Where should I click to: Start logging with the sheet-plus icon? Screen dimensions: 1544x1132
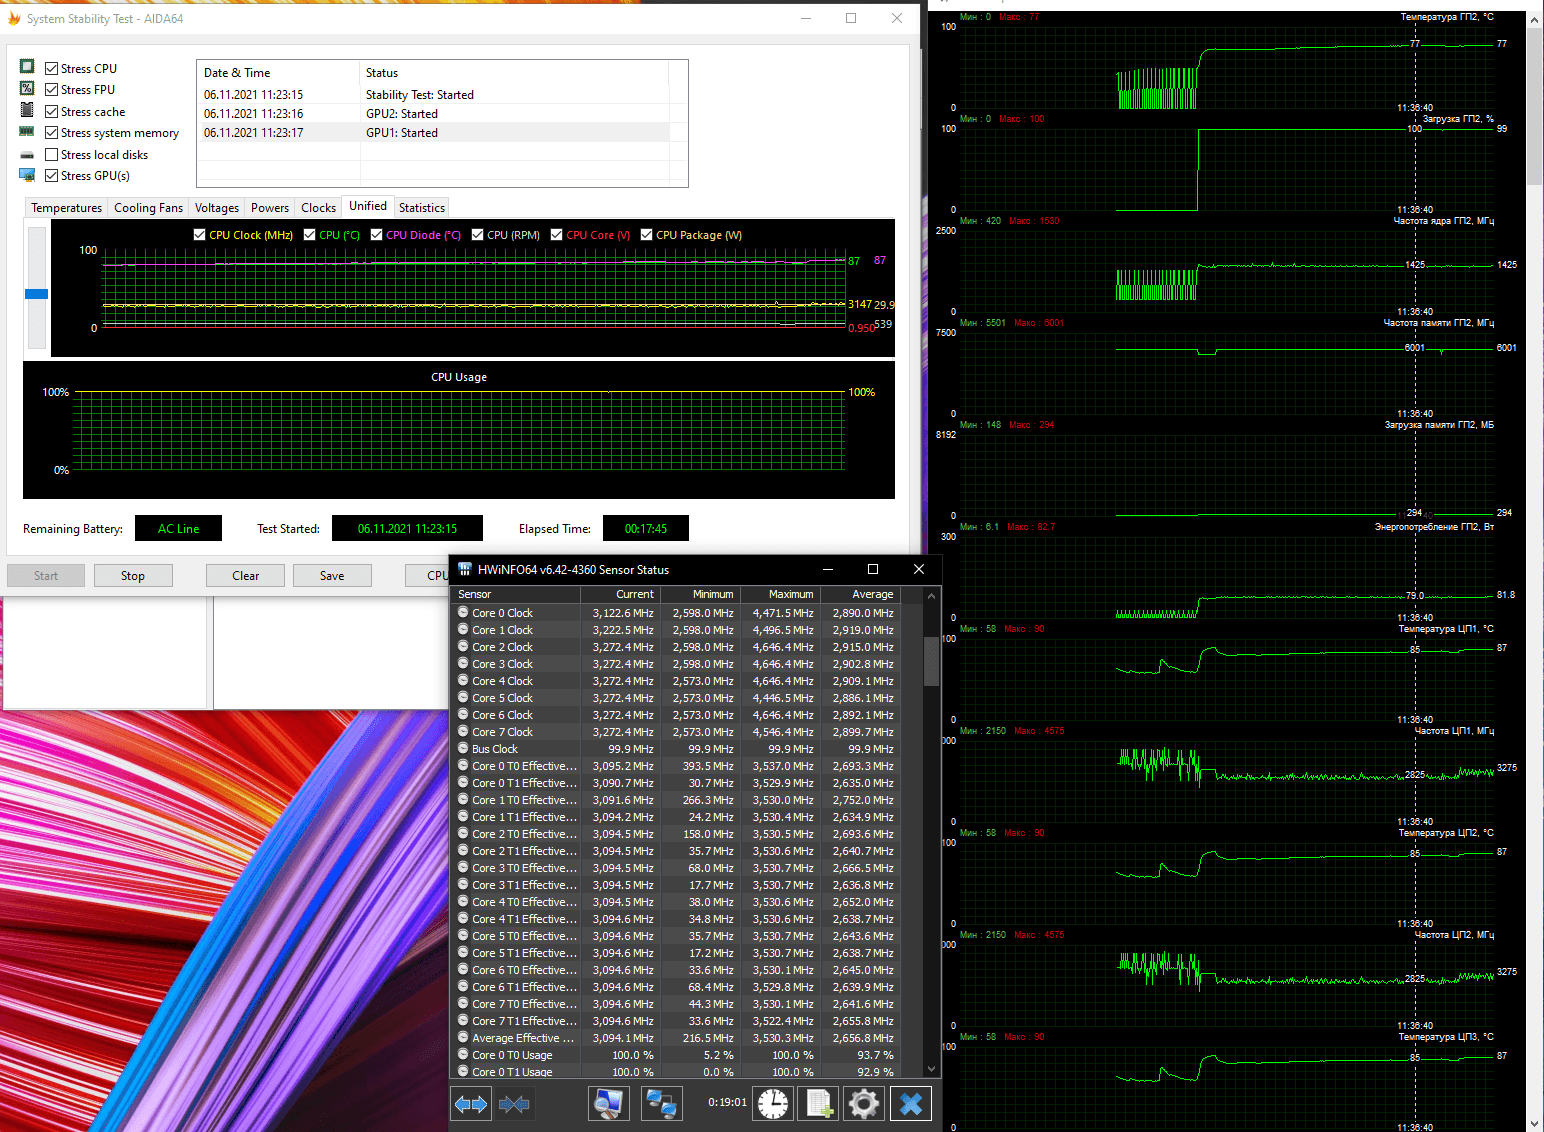click(x=819, y=1104)
